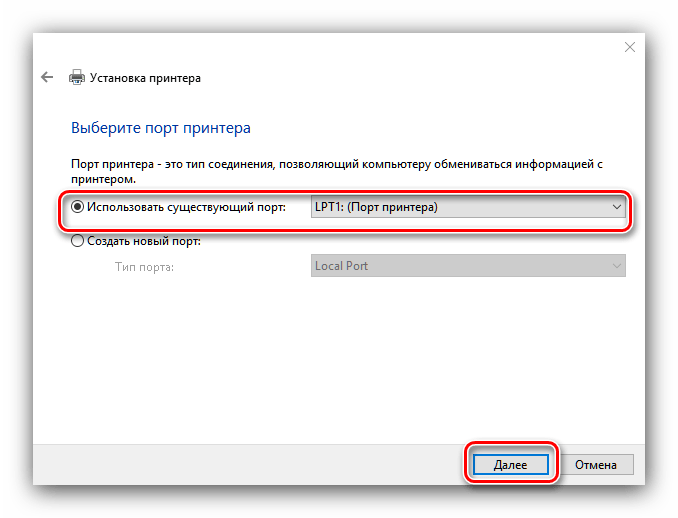Click the "Установка принтера" title text

145,77
